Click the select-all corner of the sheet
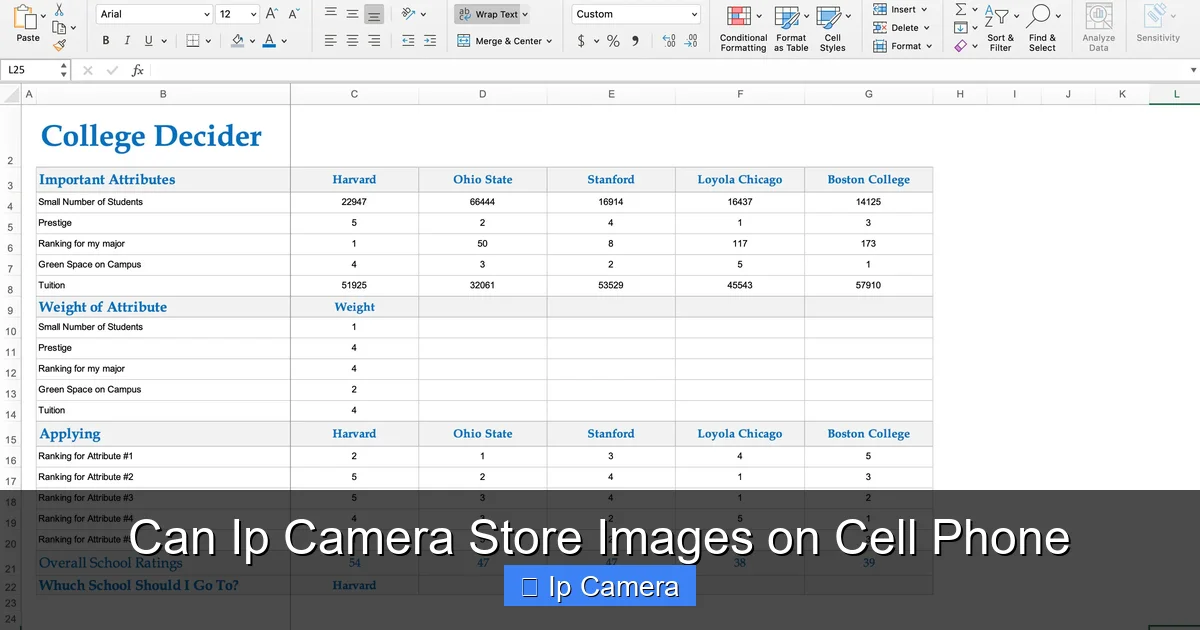 (11, 94)
